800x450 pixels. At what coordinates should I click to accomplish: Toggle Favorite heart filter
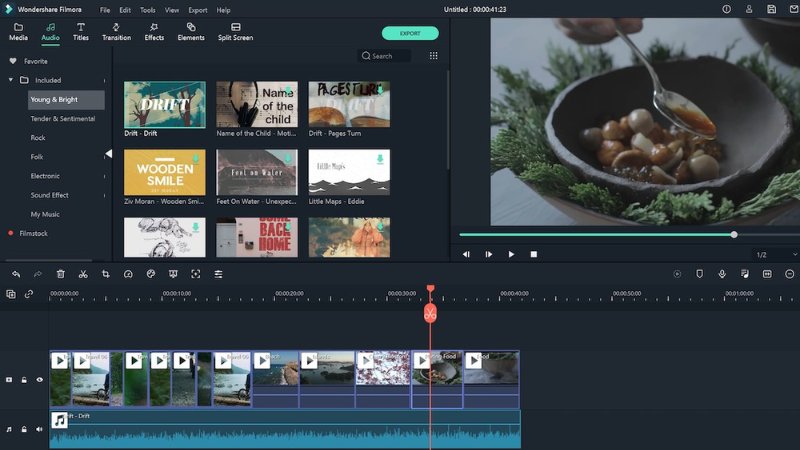(x=13, y=61)
